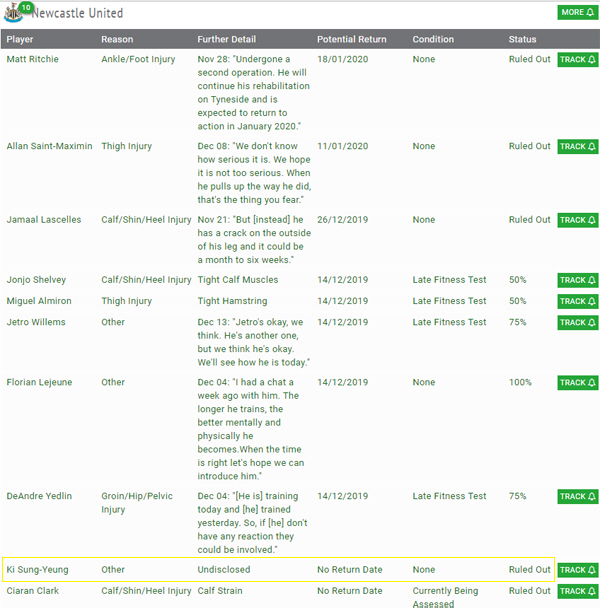600x608 pixels.
Task: Click the MORE bell button for Newcastle United
Action: tap(578, 12)
